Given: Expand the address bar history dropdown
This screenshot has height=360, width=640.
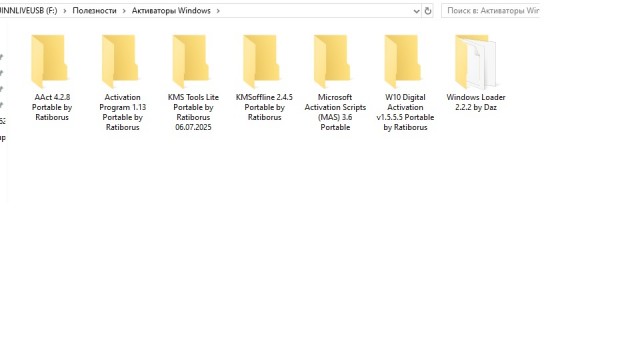Looking at the screenshot, I should pyautogui.click(x=416, y=11).
